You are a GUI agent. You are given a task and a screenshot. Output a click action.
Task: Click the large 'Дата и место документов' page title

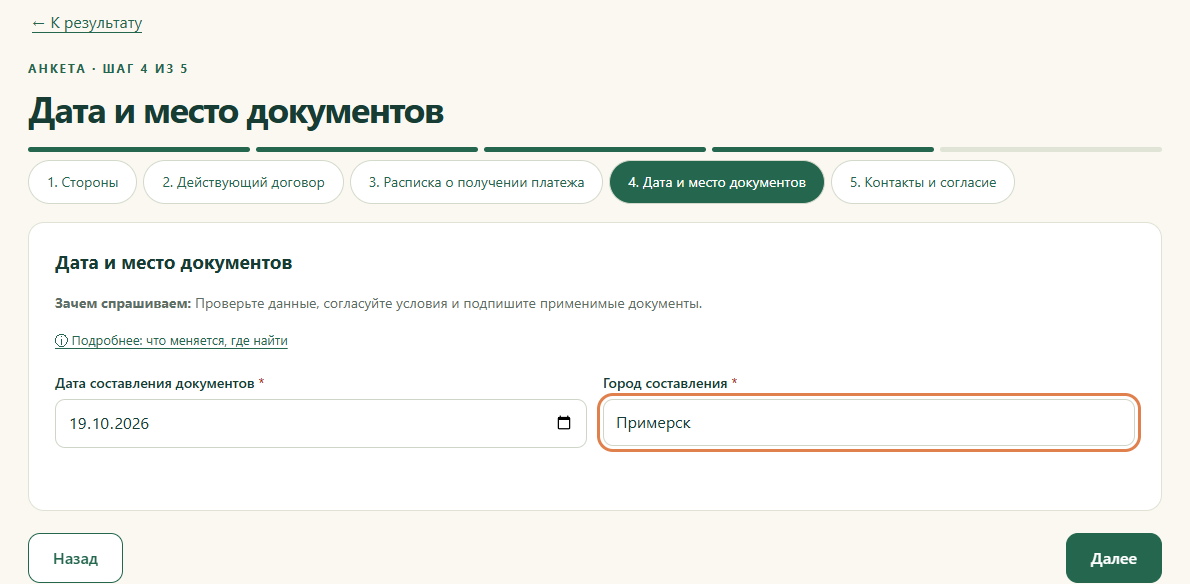(236, 111)
